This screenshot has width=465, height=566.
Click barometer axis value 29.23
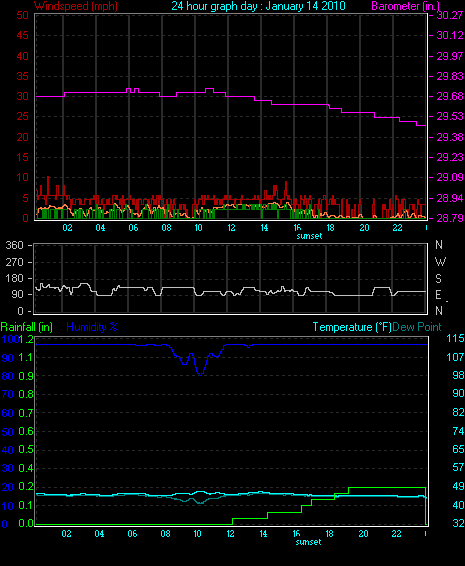(450, 157)
